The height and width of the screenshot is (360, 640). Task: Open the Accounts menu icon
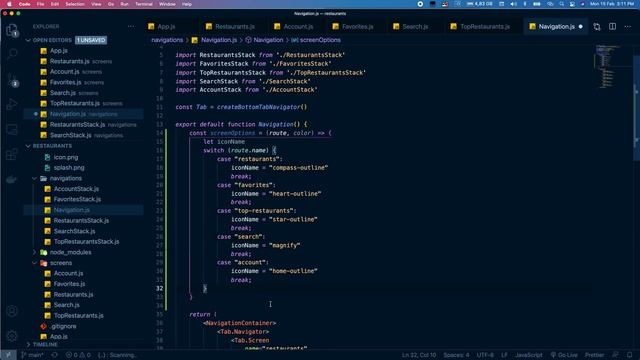12,311
